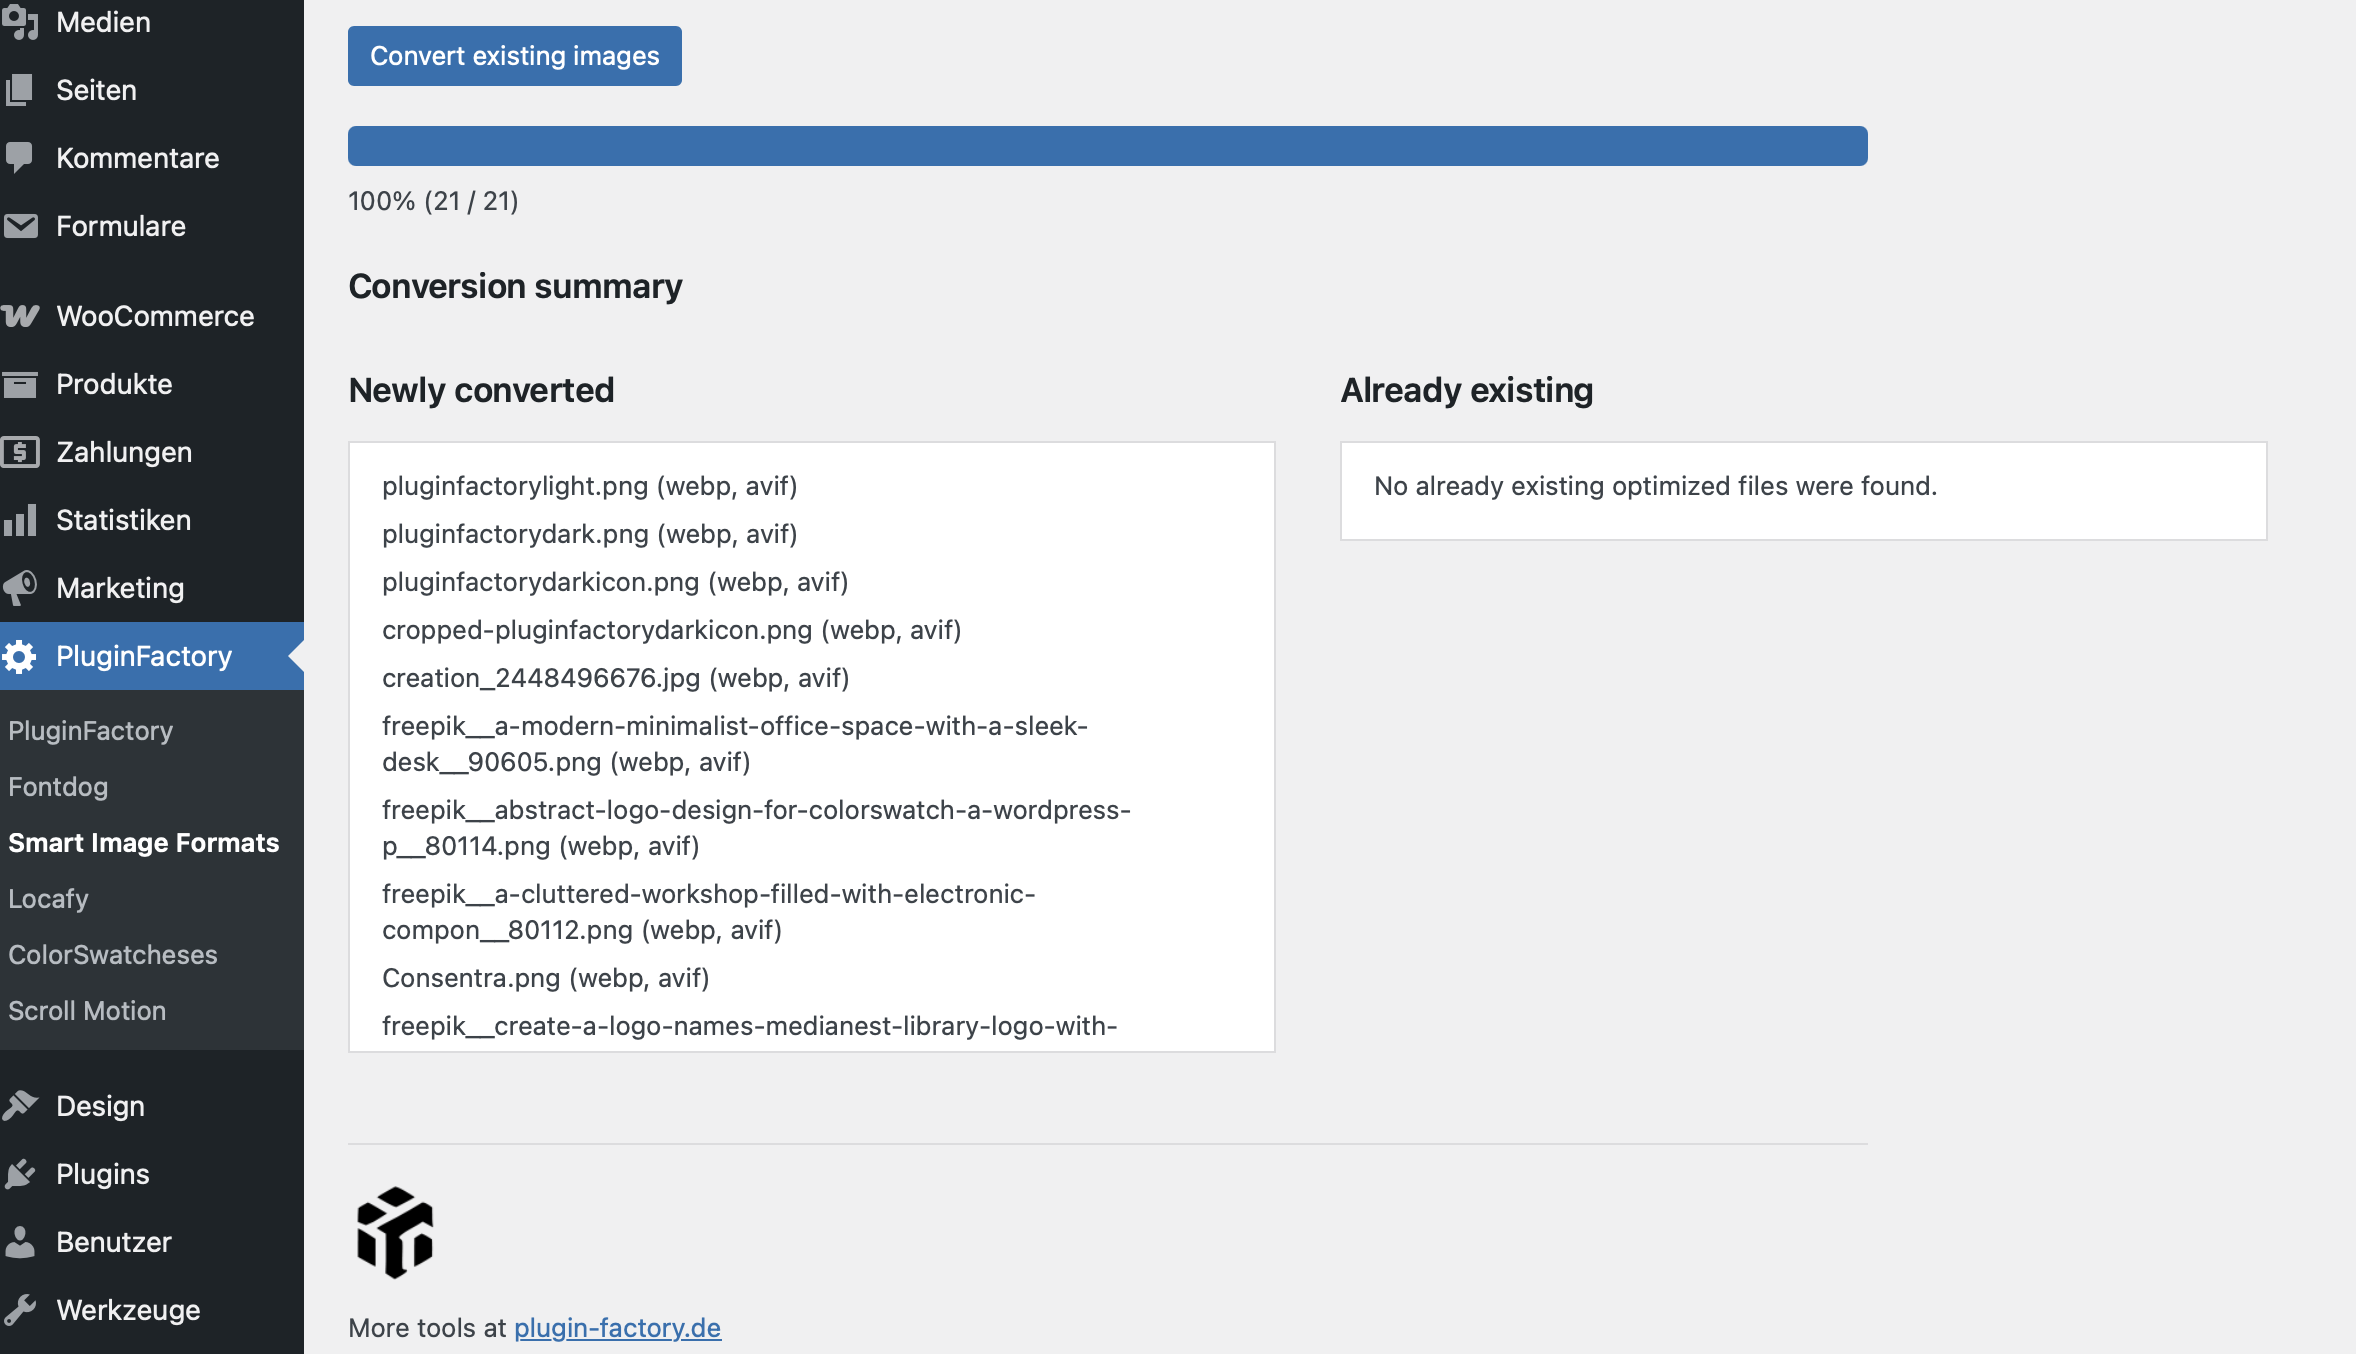The height and width of the screenshot is (1354, 2356).
Task: Click the PluginFactory gear icon
Action: tap(20, 656)
